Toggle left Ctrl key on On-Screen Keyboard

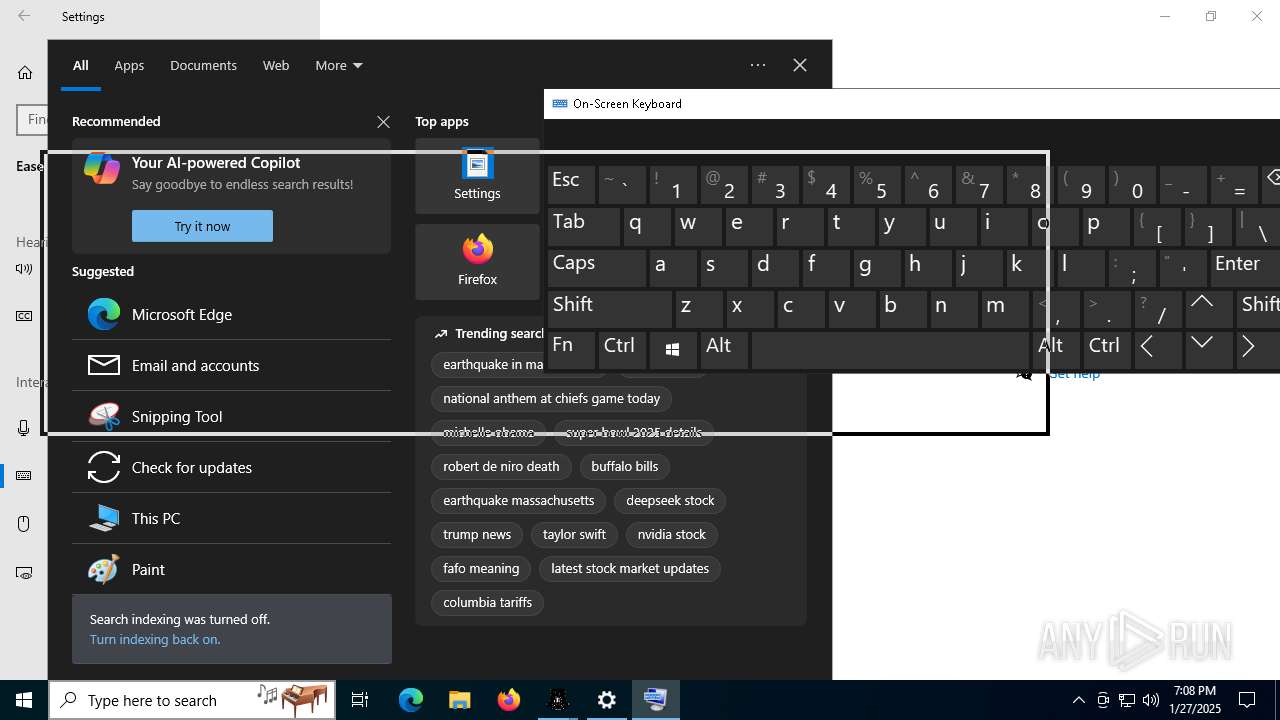point(622,350)
